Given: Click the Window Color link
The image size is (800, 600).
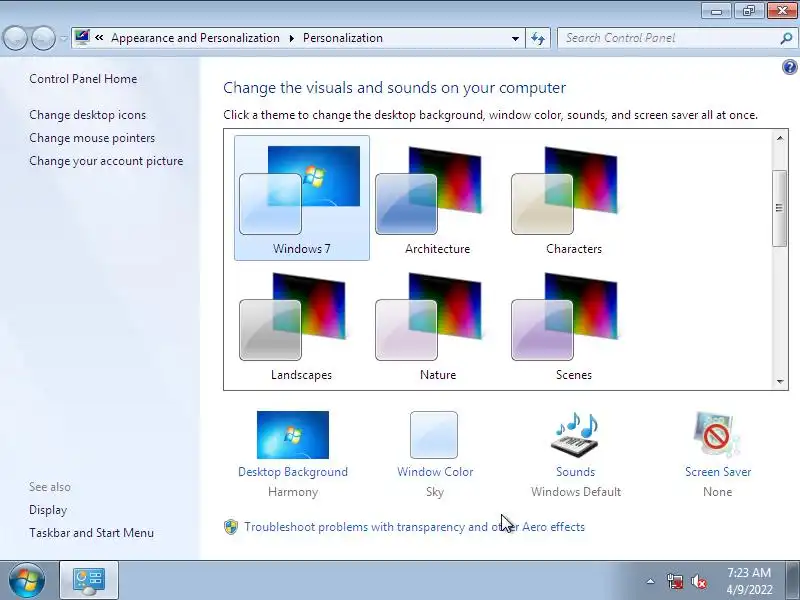Looking at the screenshot, I should (435, 472).
